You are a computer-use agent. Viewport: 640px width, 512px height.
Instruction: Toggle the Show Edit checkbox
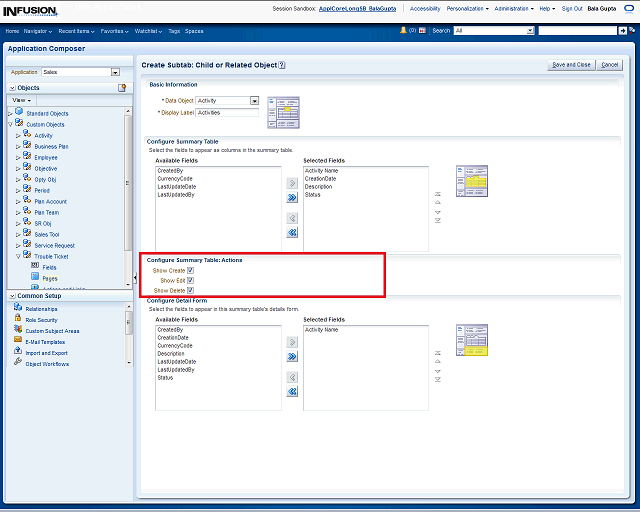coord(190,281)
